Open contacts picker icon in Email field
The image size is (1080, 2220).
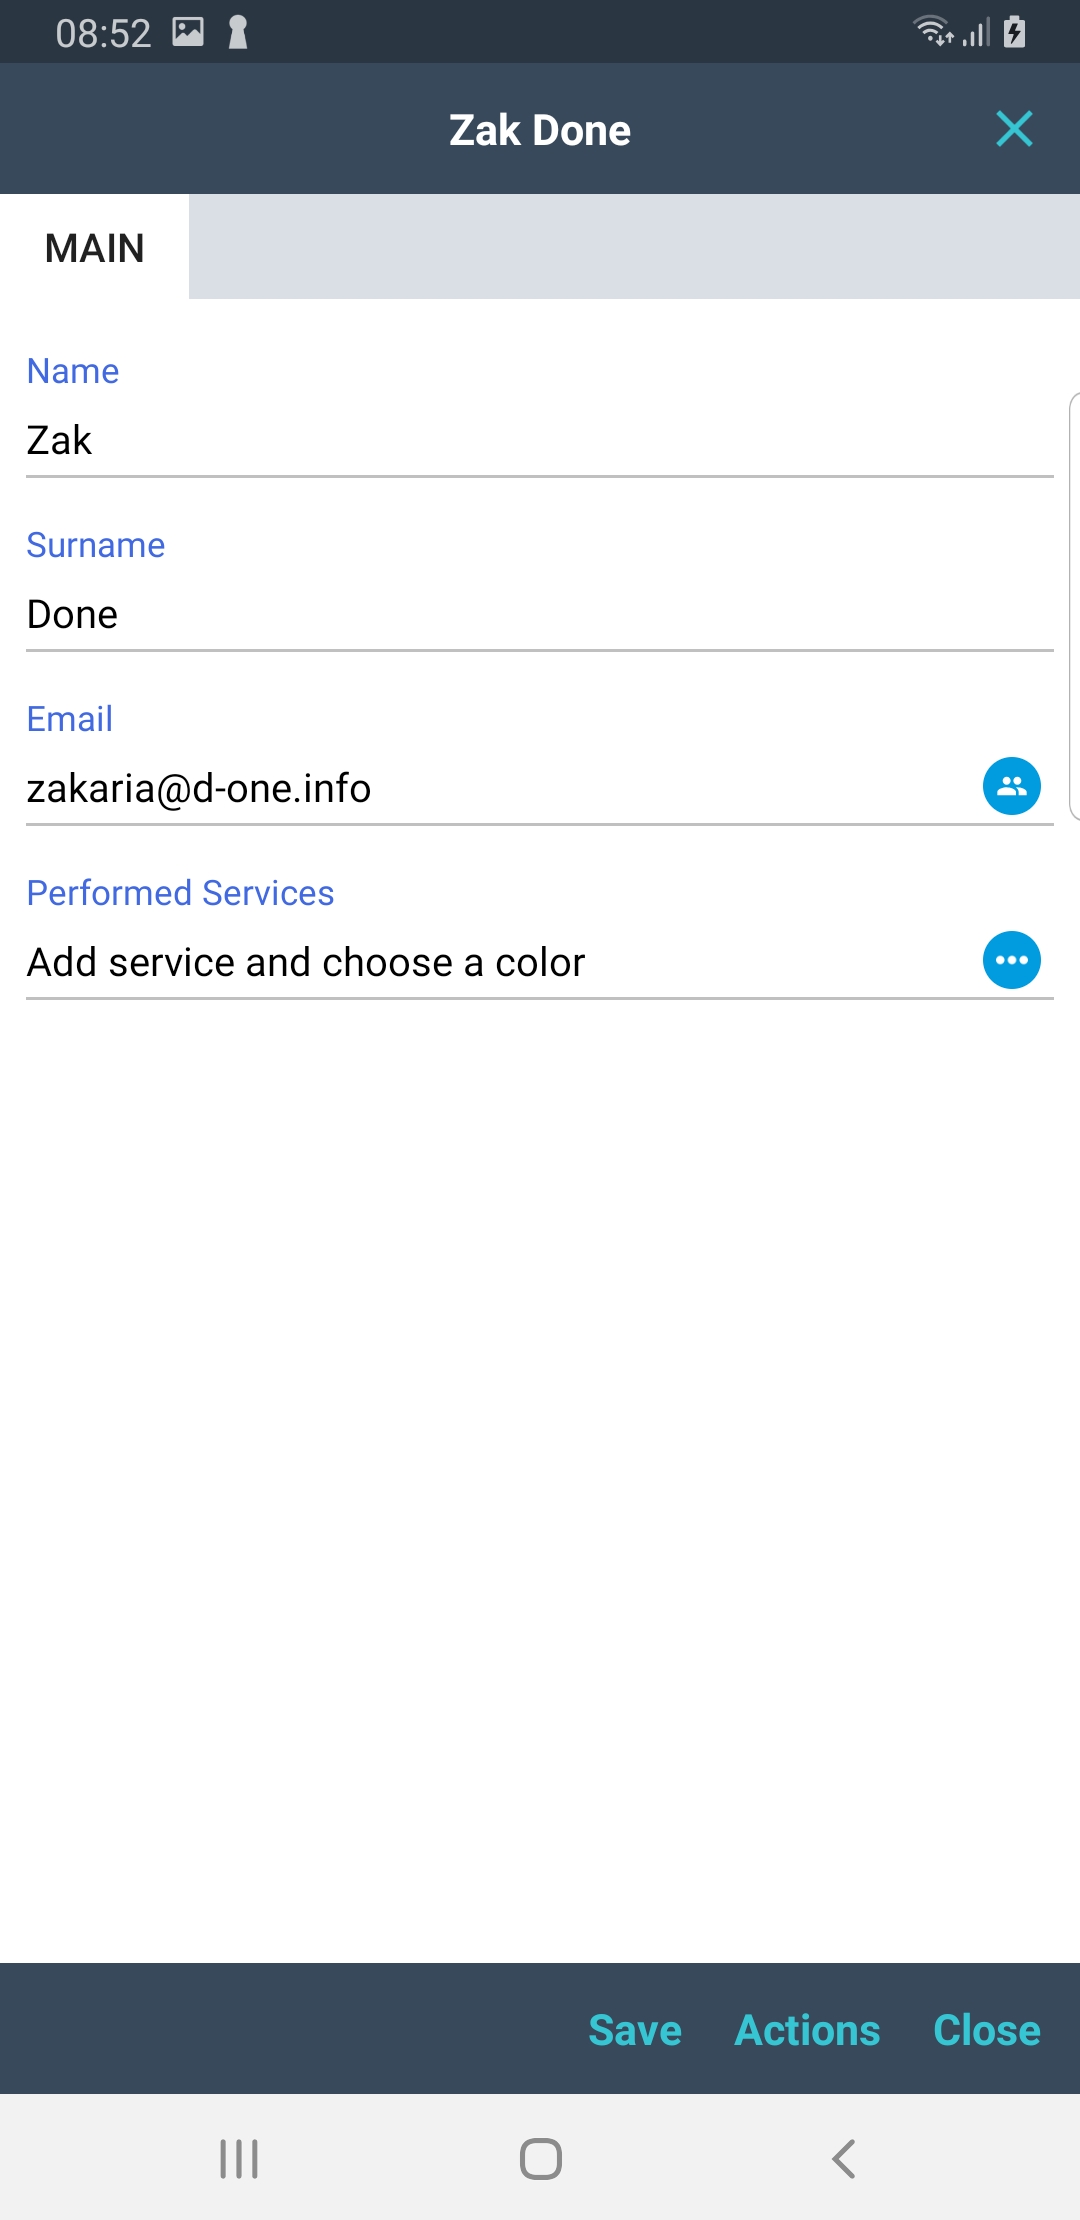click(x=1011, y=786)
